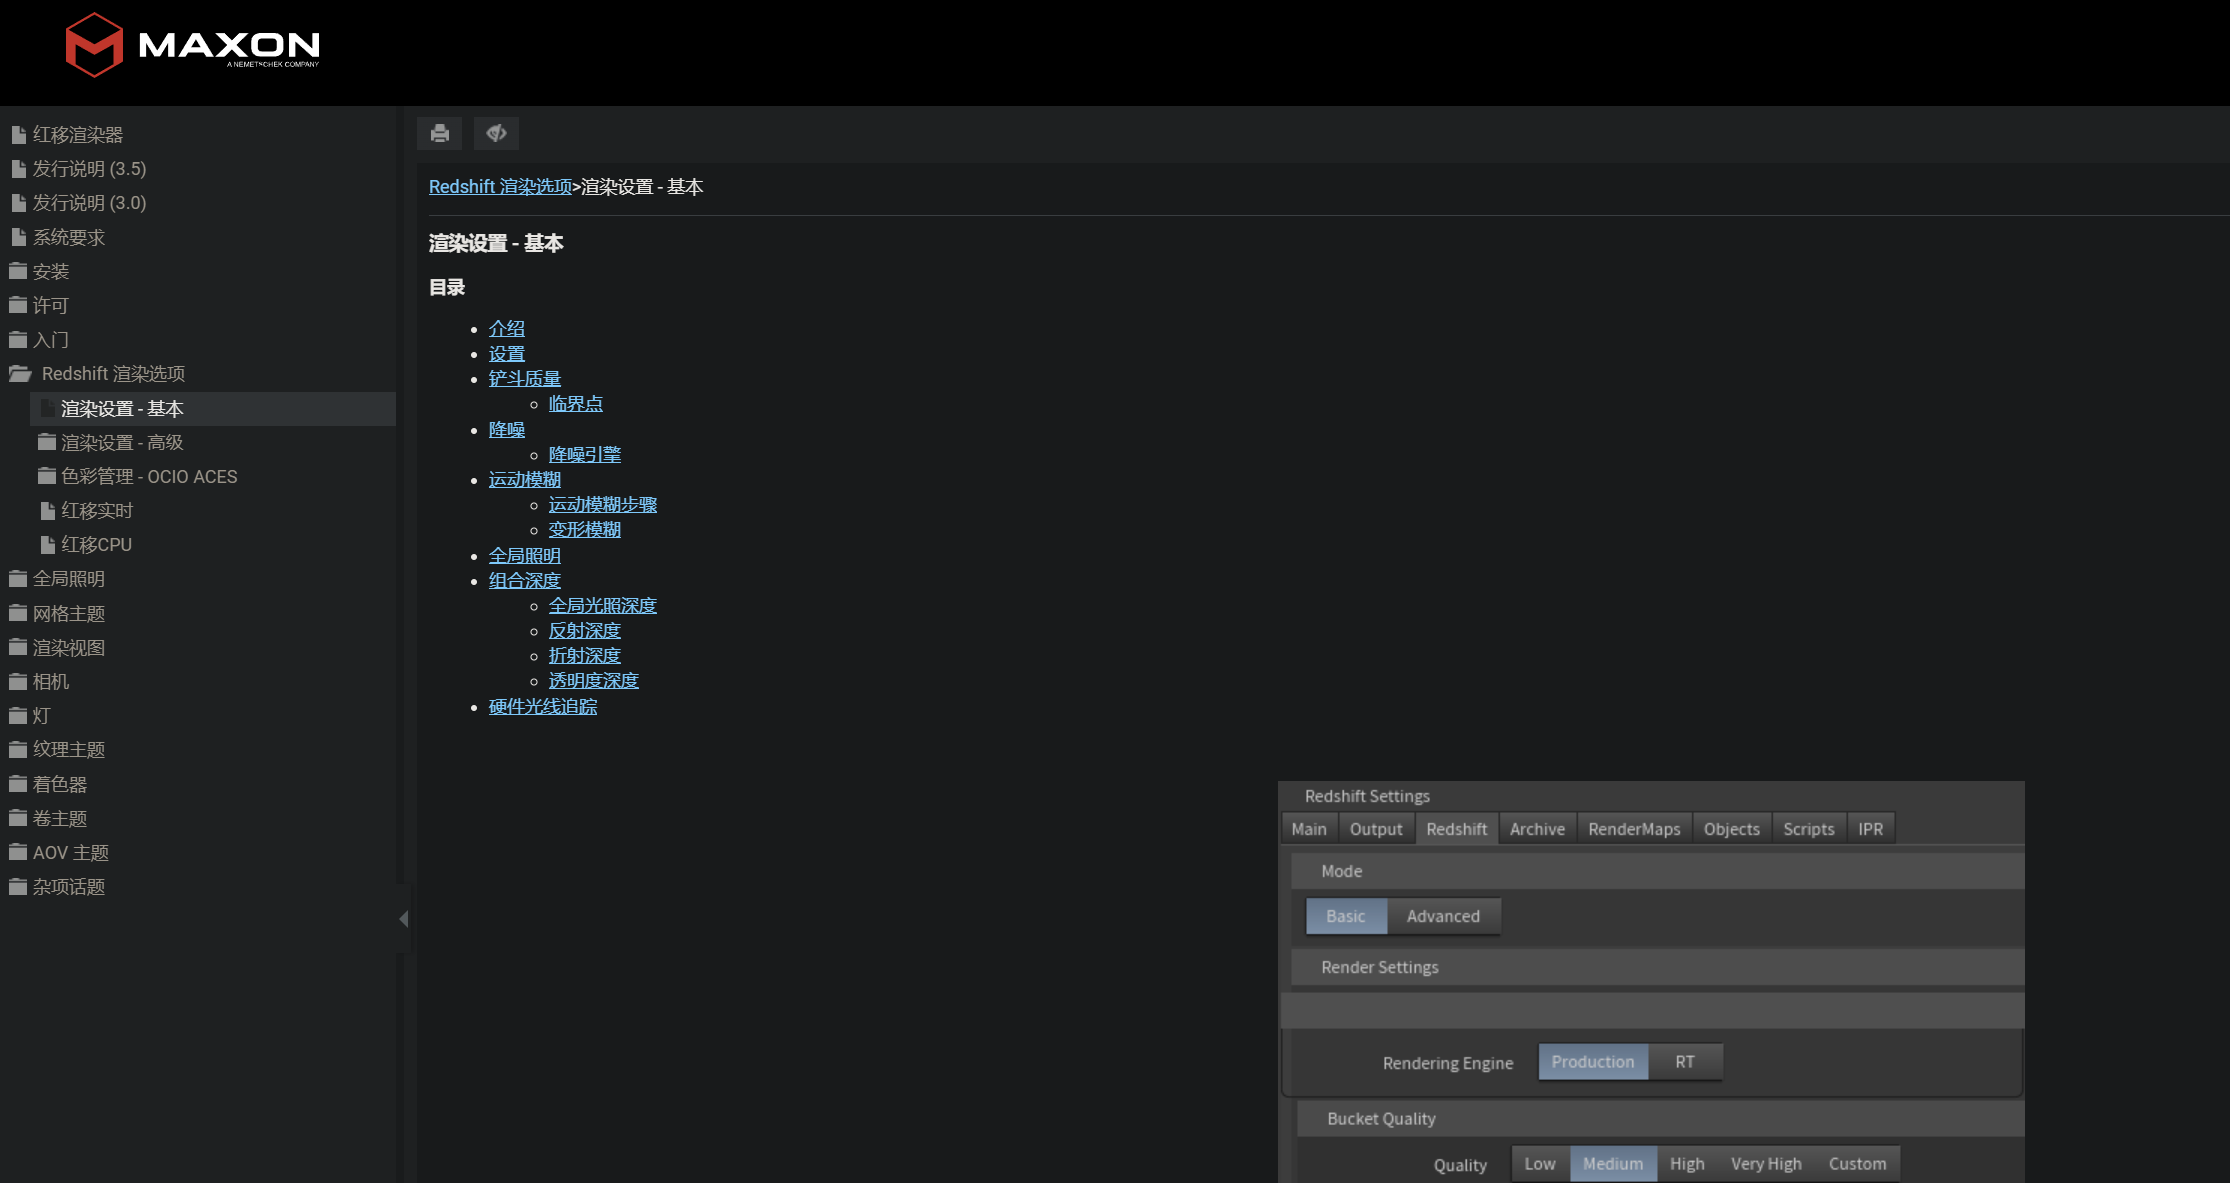The height and width of the screenshot is (1183, 2230).
Task: Select the Redshift tab
Action: pos(1457,829)
